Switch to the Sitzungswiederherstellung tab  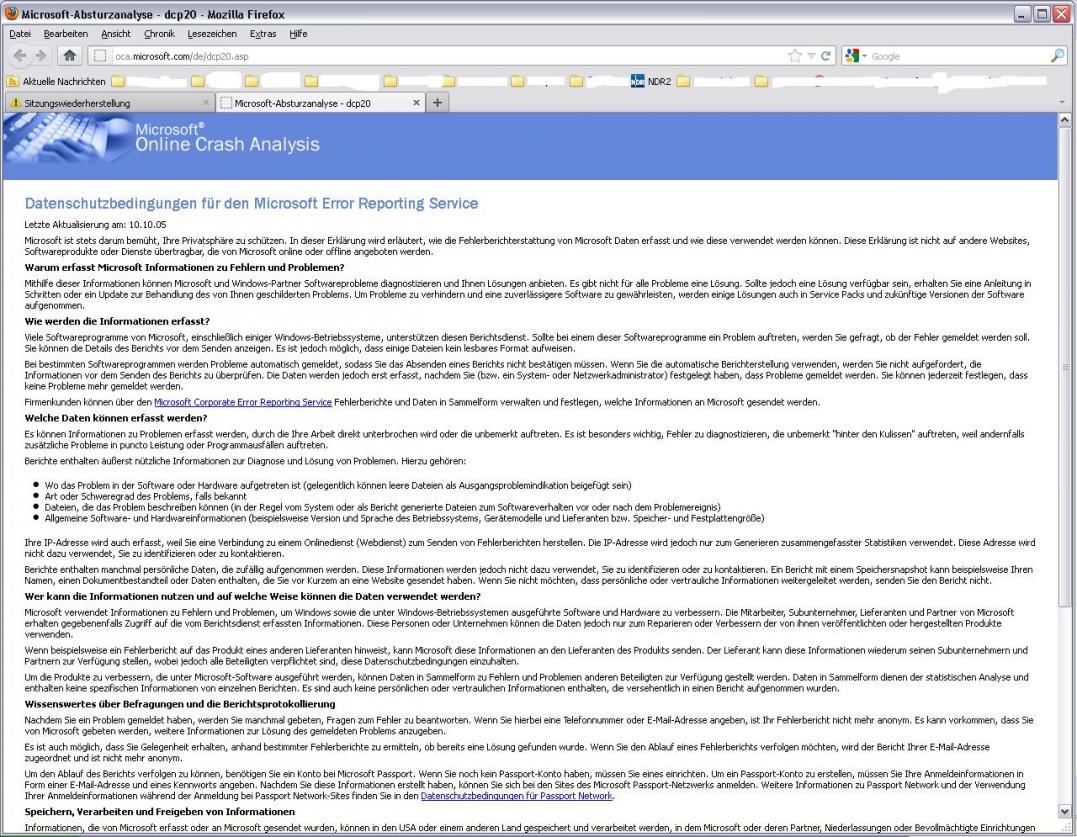coord(109,103)
